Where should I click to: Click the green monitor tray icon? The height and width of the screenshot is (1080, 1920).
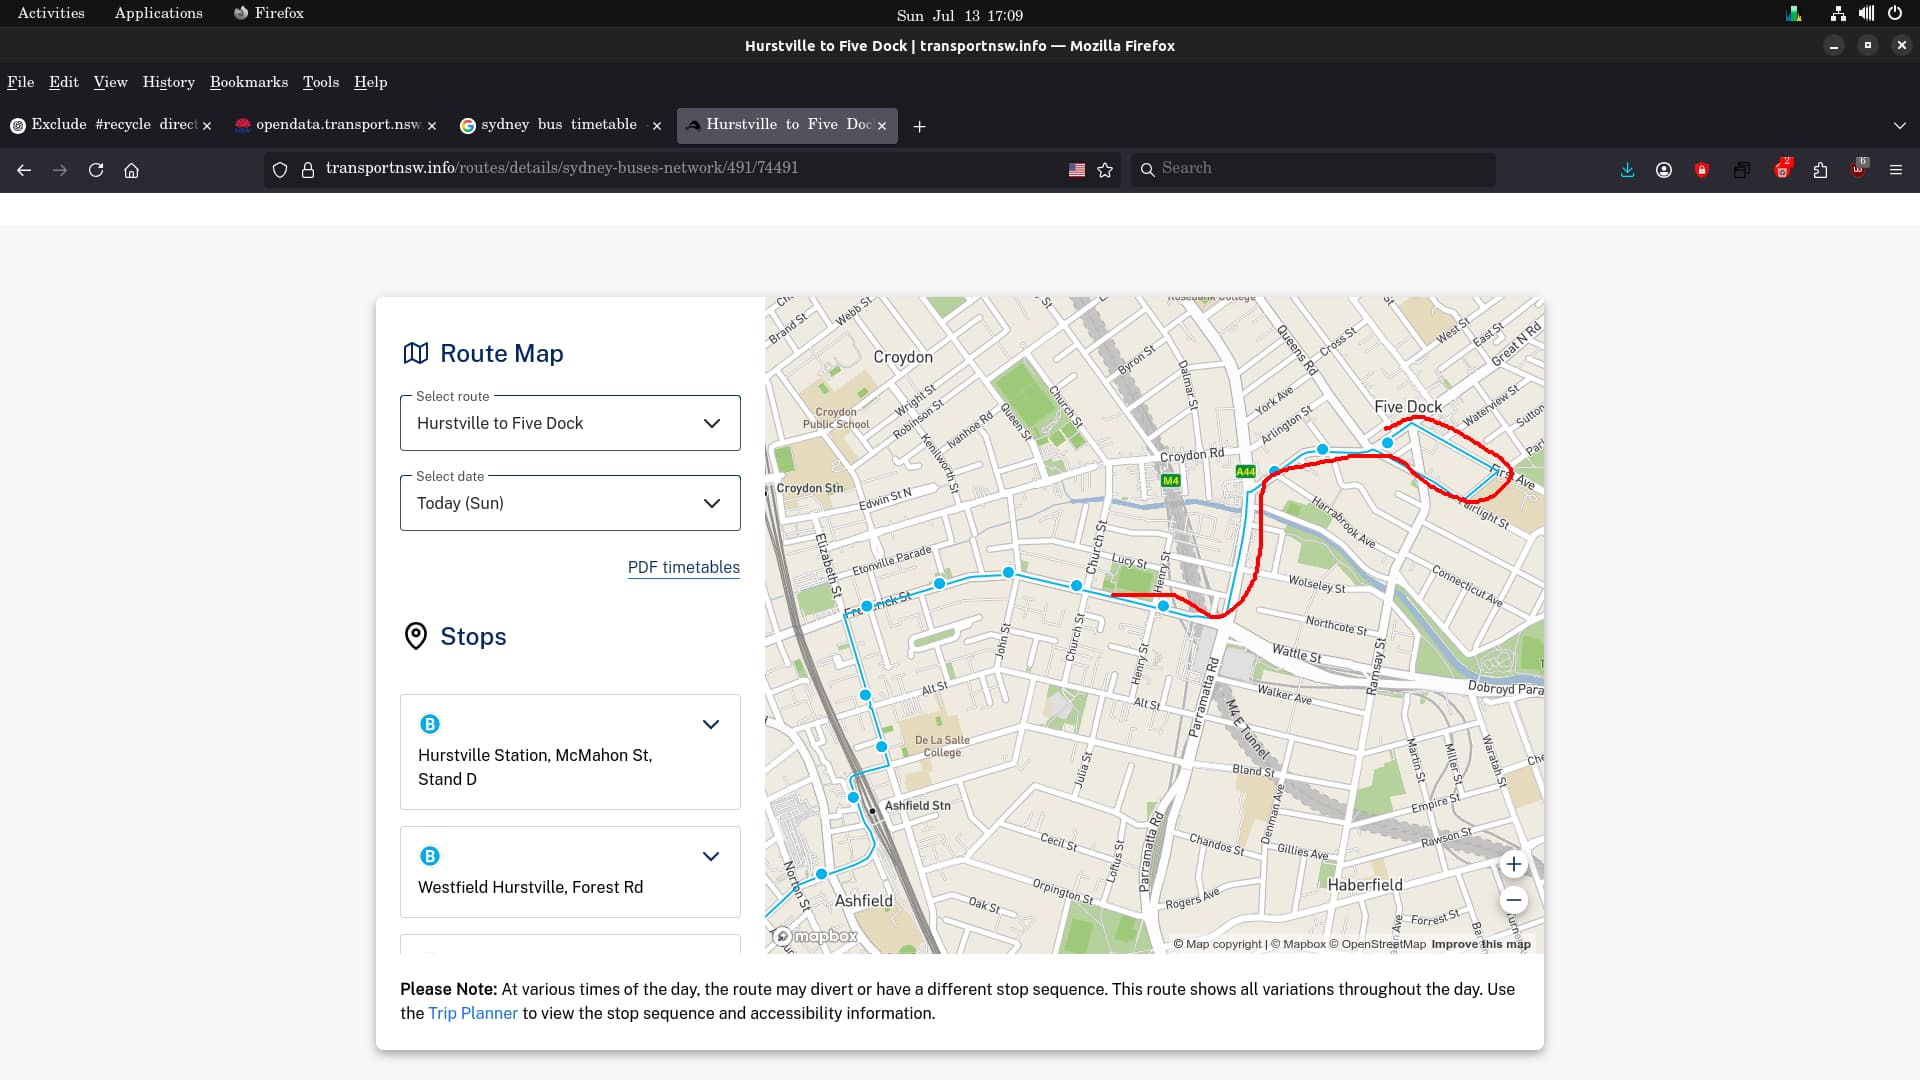click(x=1794, y=13)
